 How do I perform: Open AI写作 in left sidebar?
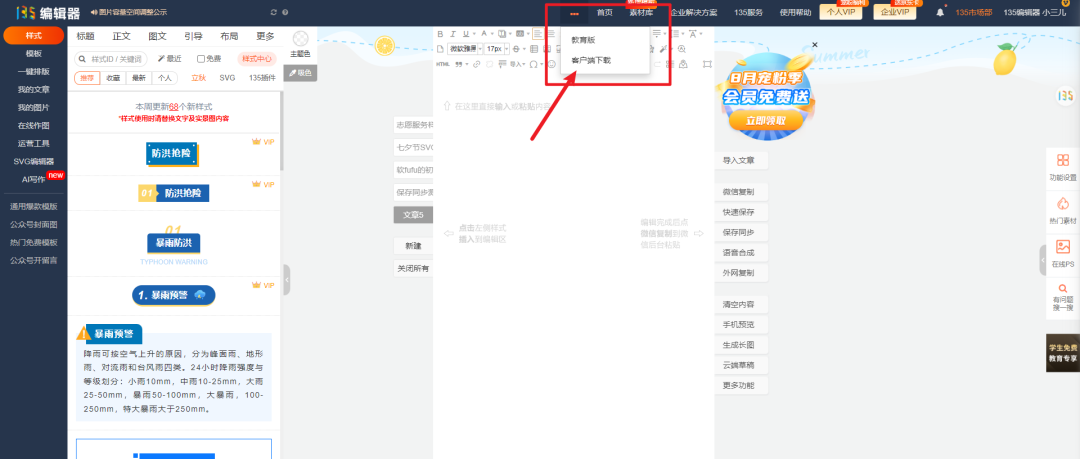tap(33, 179)
